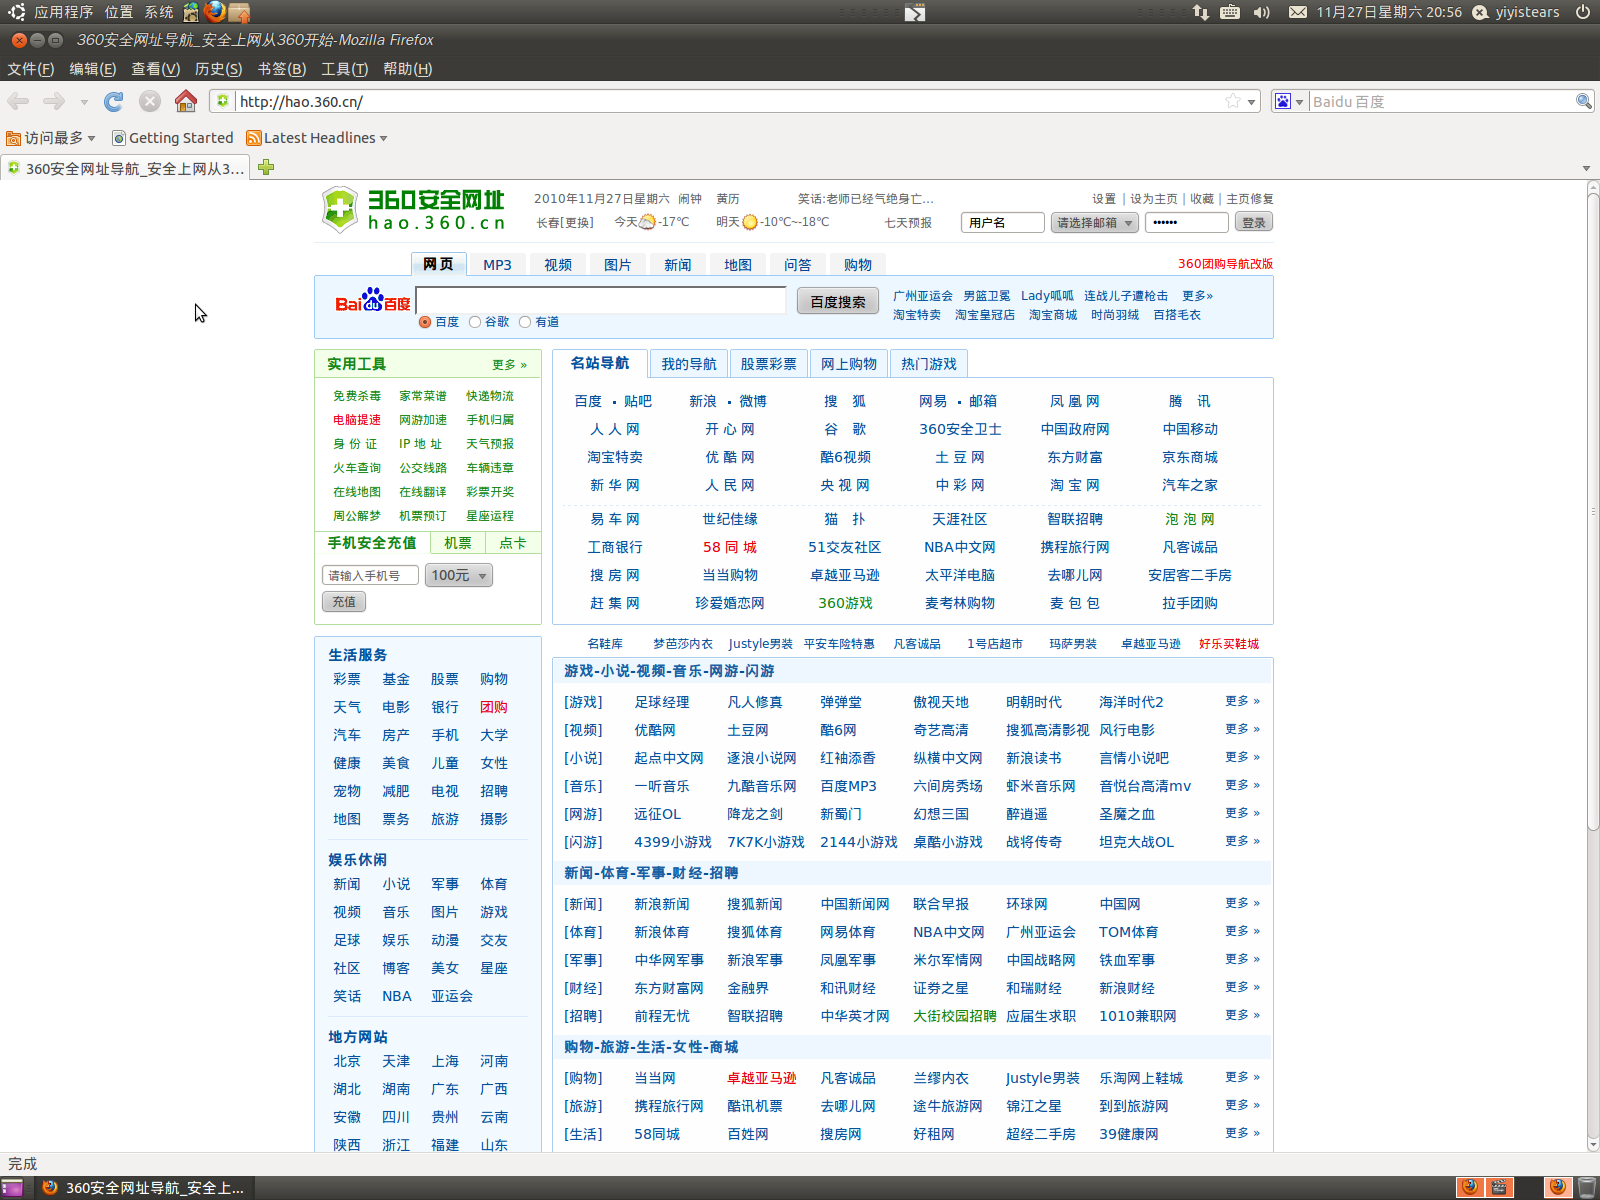Open the address bar history dropdown
This screenshot has height=1200, width=1600.
click(x=1251, y=102)
